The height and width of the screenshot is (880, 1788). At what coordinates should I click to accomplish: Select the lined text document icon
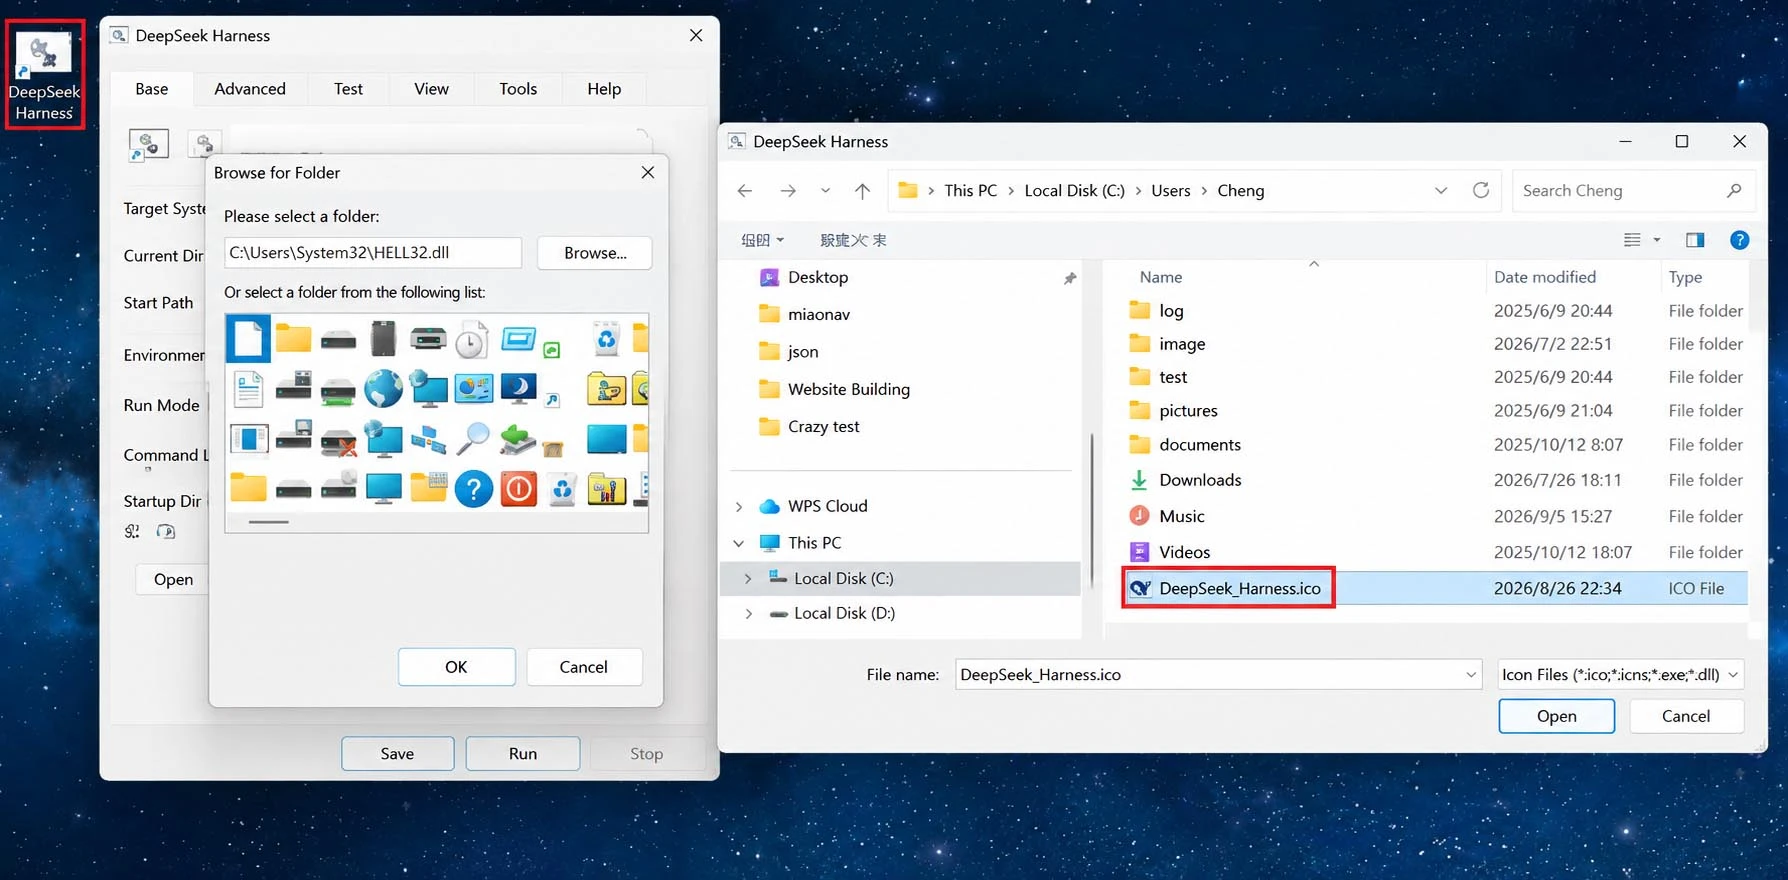click(x=248, y=389)
